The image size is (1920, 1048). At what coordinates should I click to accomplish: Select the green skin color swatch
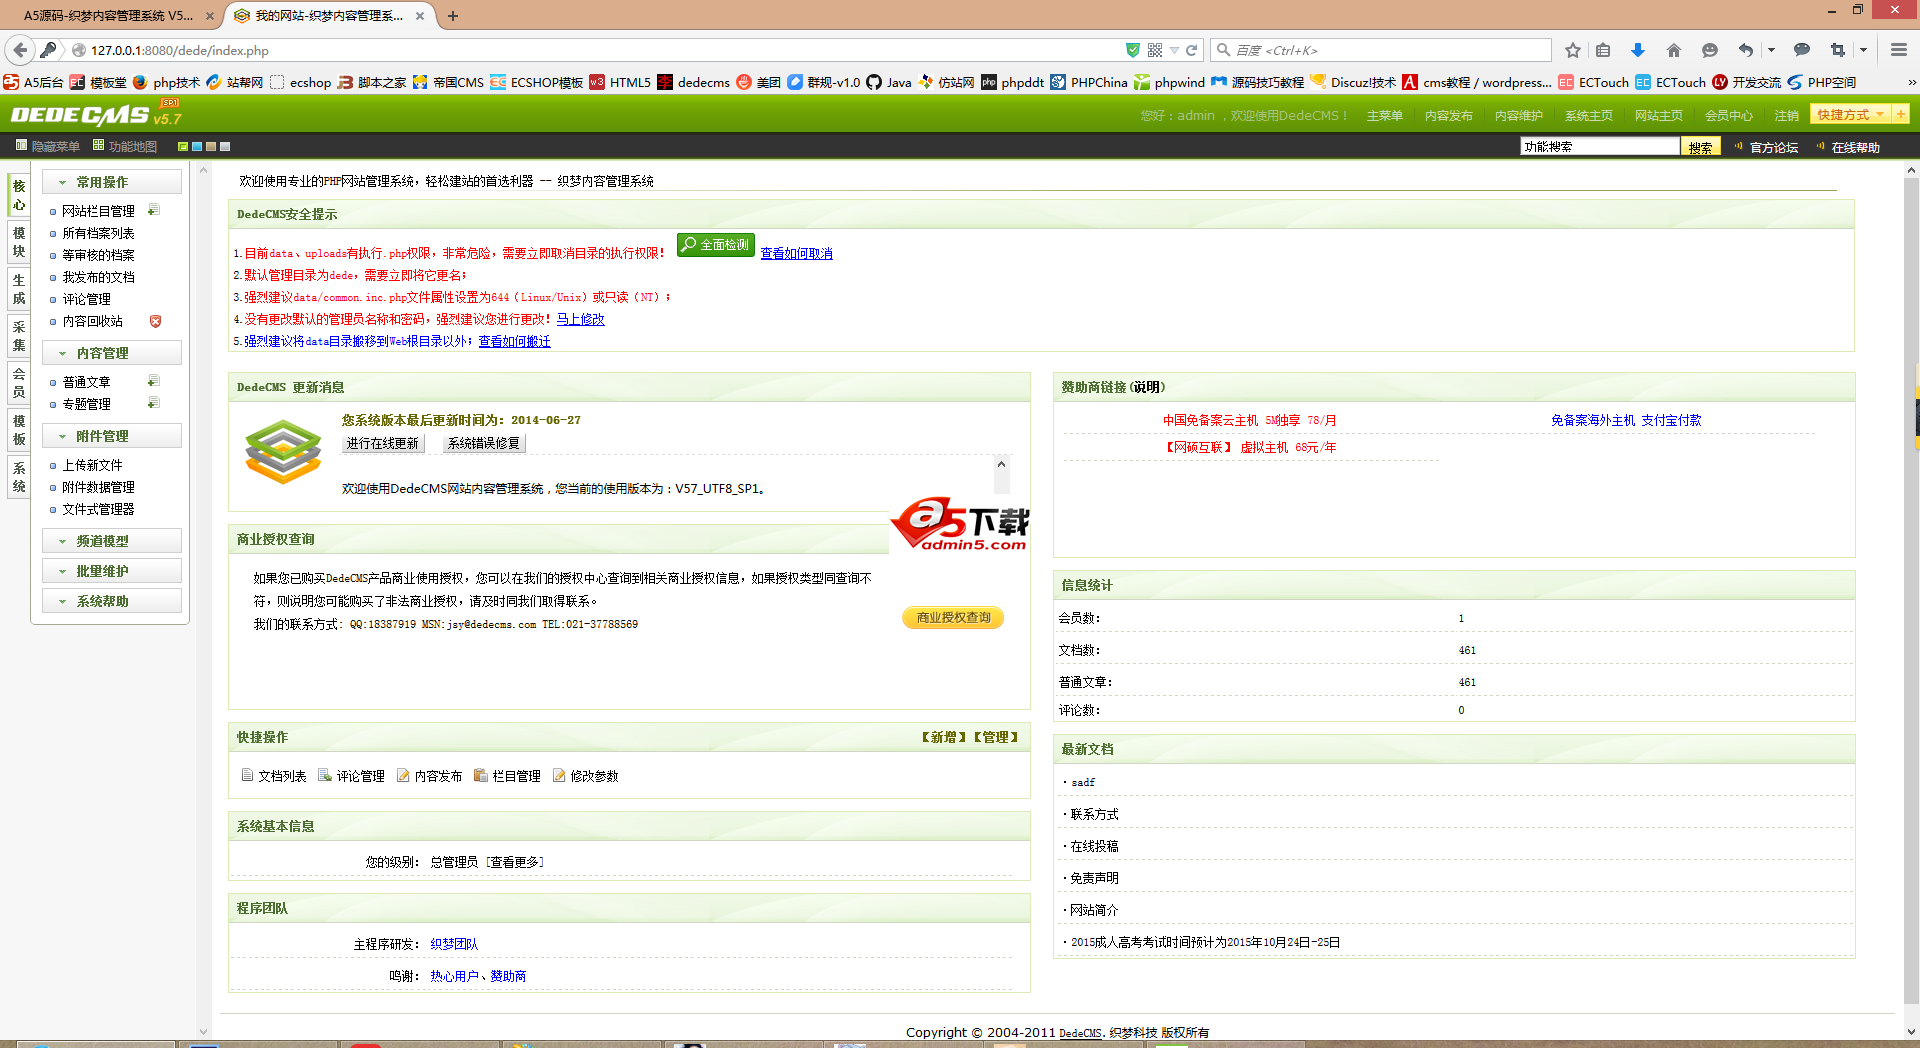(183, 146)
